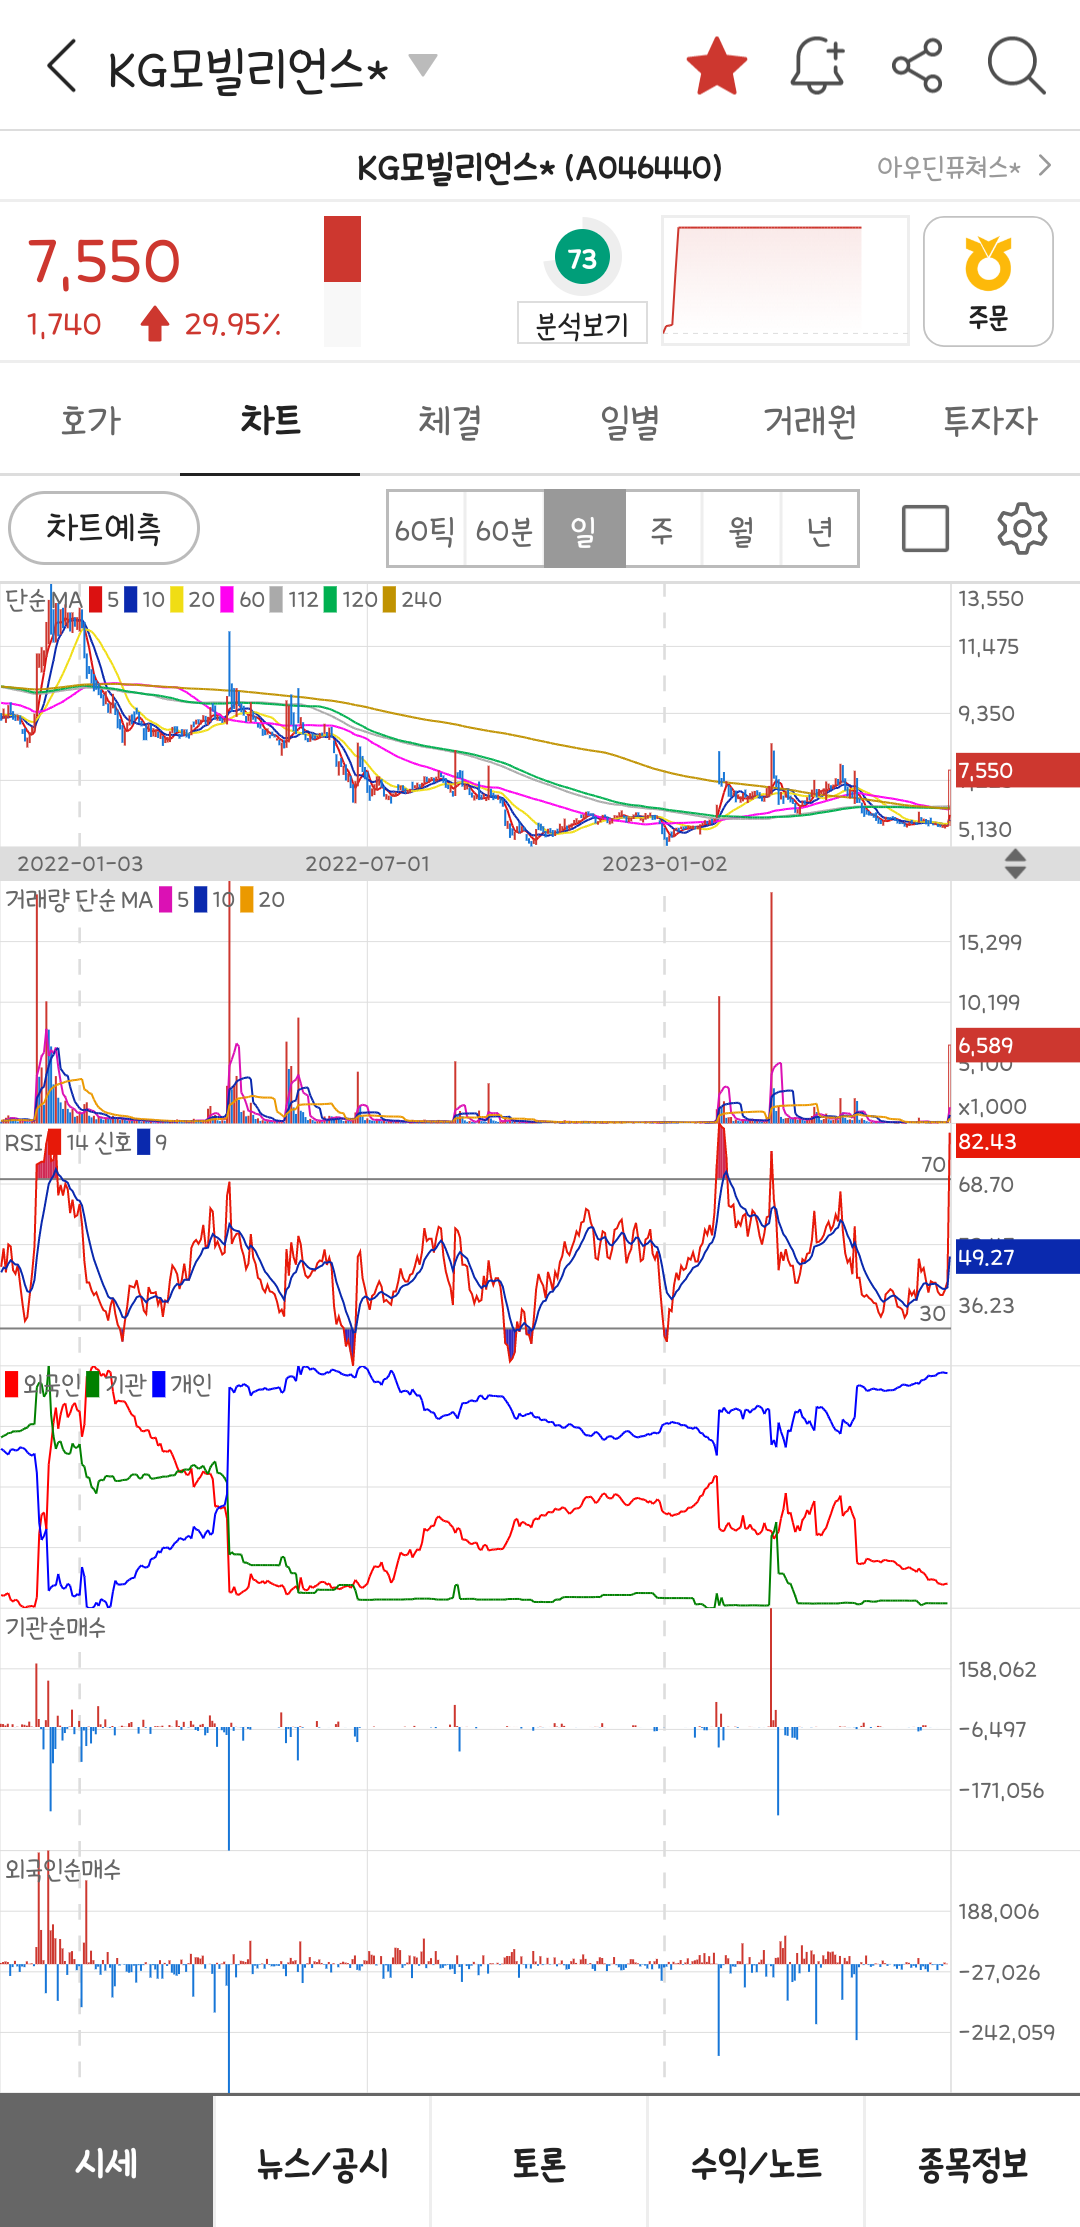Viewport: 1080px width, 2227px height.
Task: Switch to the 투자자 tab
Action: click(990, 420)
